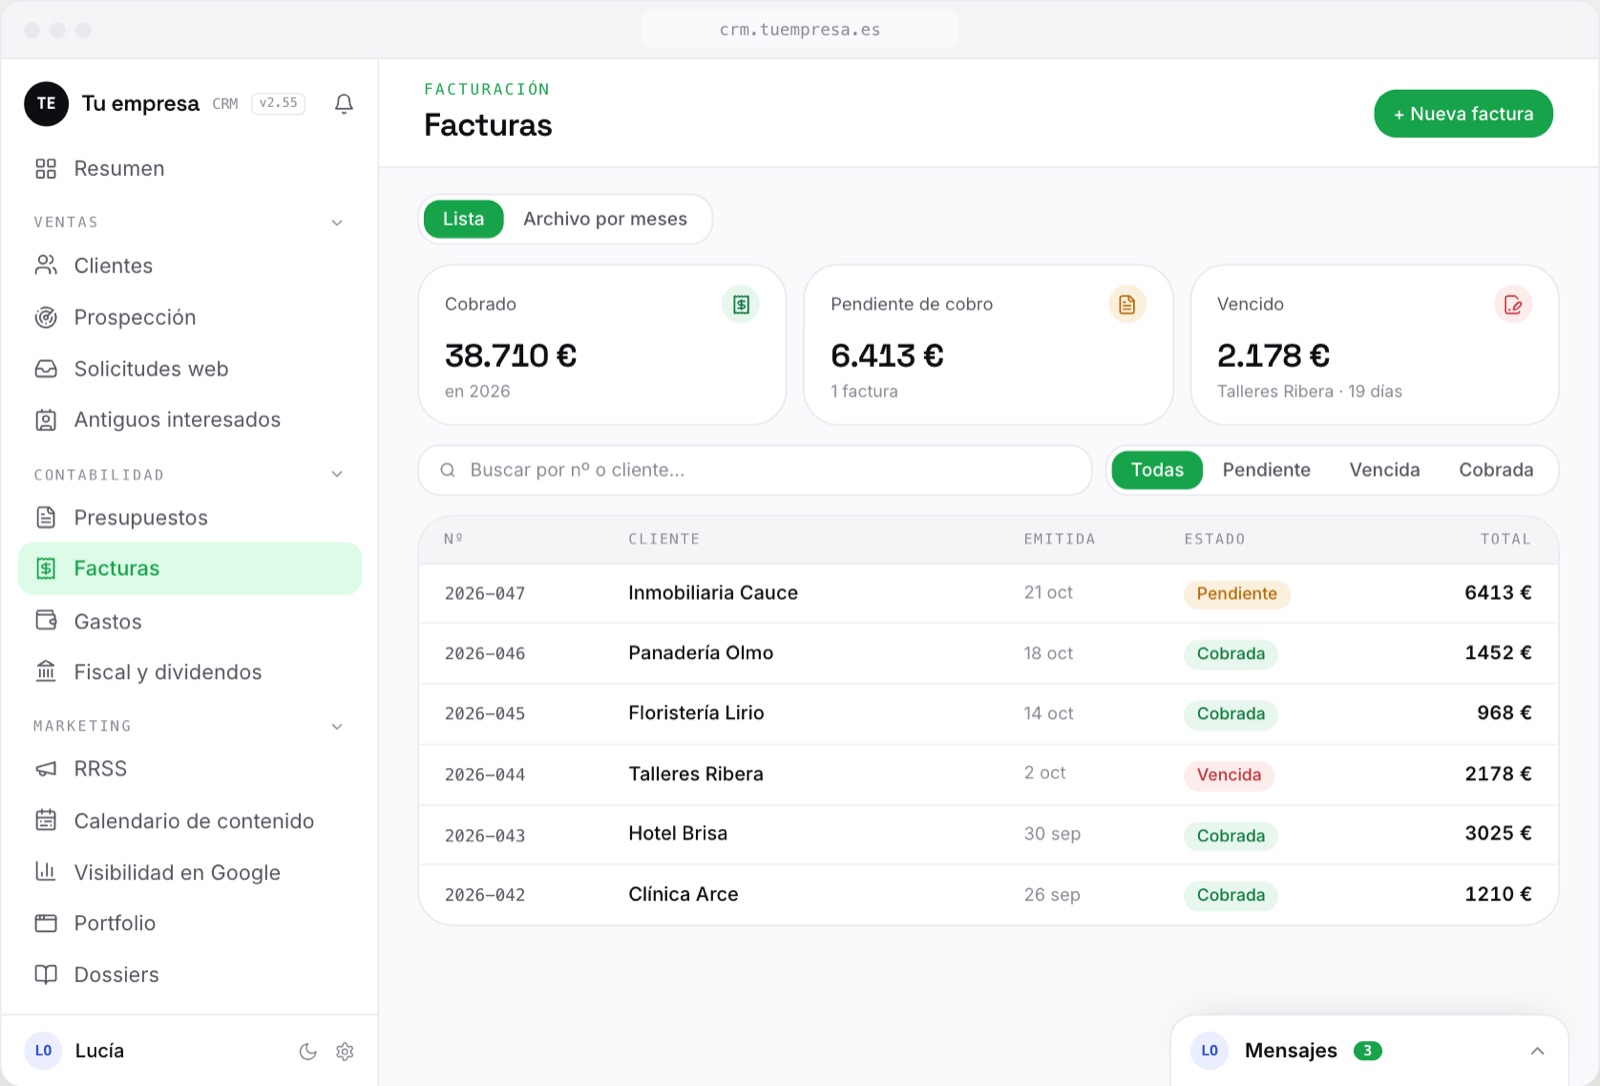The image size is (1600, 1086).
Task: Click the Antiguos interesados contact icon
Action: tap(46, 420)
